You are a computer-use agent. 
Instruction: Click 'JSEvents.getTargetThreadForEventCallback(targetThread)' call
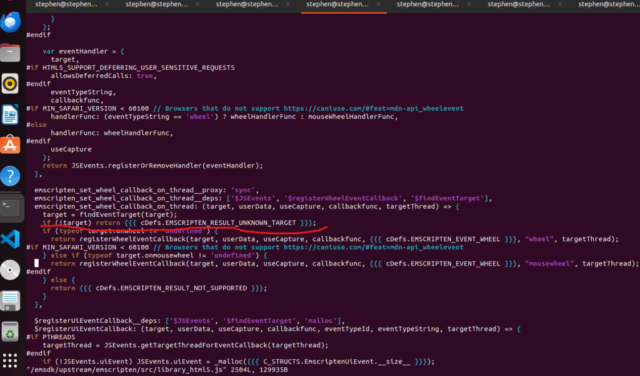pyautogui.click(x=216, y=345)
